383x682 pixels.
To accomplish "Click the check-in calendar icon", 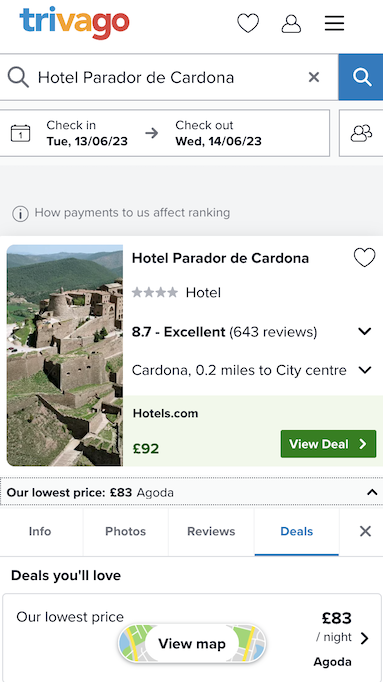I will click(x=20, y=133).
